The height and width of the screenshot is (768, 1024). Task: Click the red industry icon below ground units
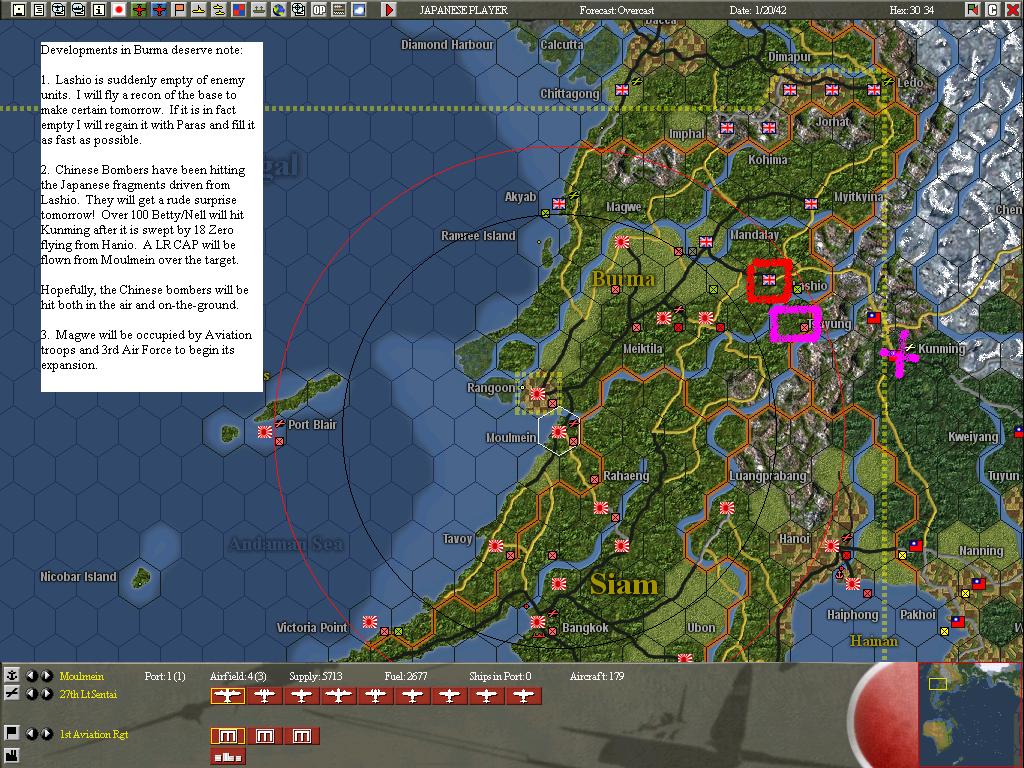(x=227, y=756)
